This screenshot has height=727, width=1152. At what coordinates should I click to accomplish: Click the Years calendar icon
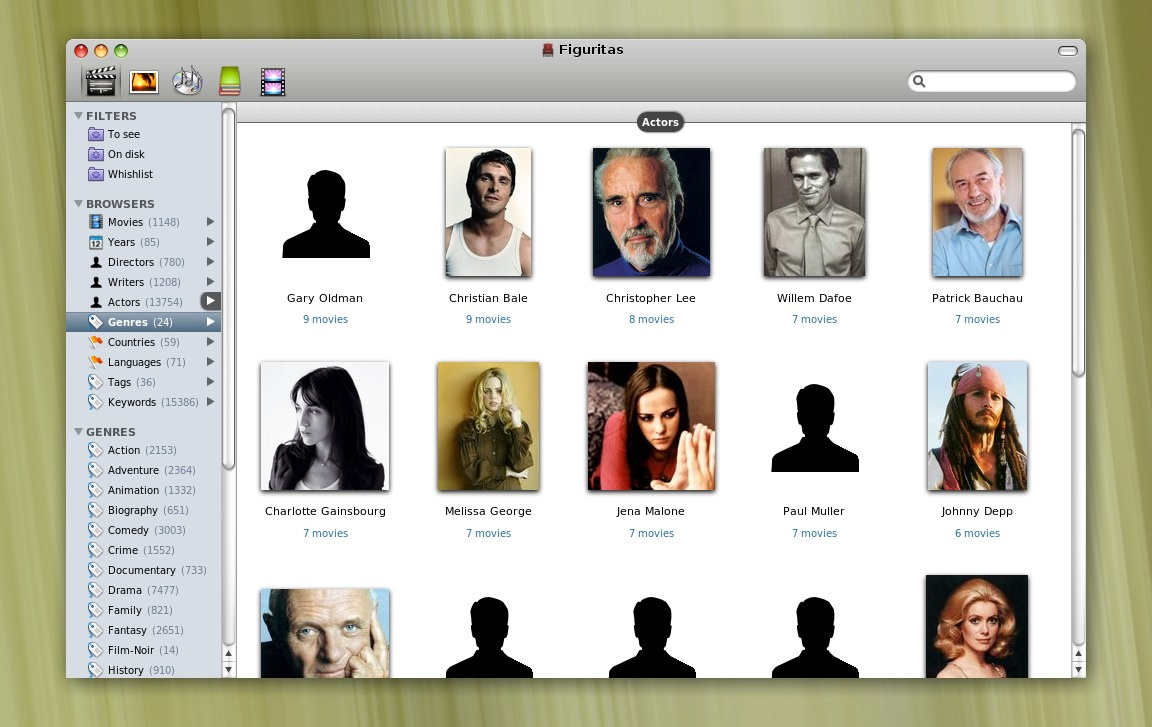[x=96, y=242]
